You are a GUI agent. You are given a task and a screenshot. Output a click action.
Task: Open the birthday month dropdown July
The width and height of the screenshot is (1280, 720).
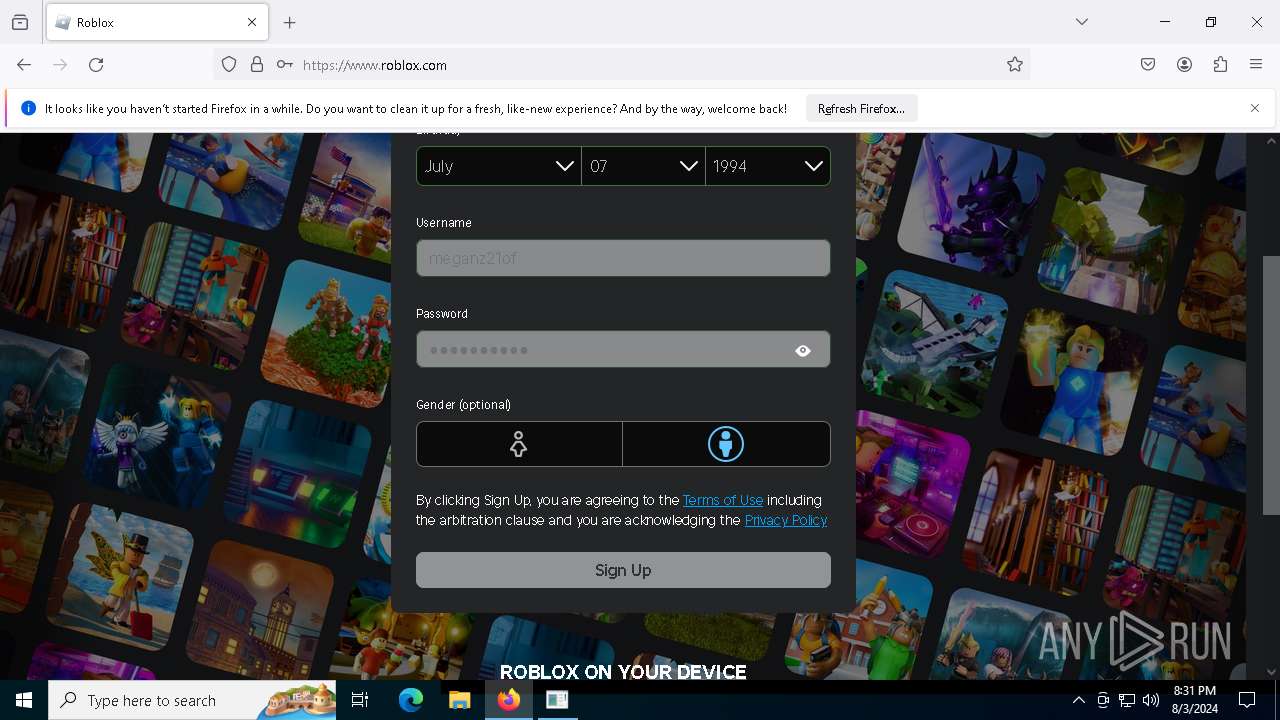pyautogui.click(x=499, y=166)
